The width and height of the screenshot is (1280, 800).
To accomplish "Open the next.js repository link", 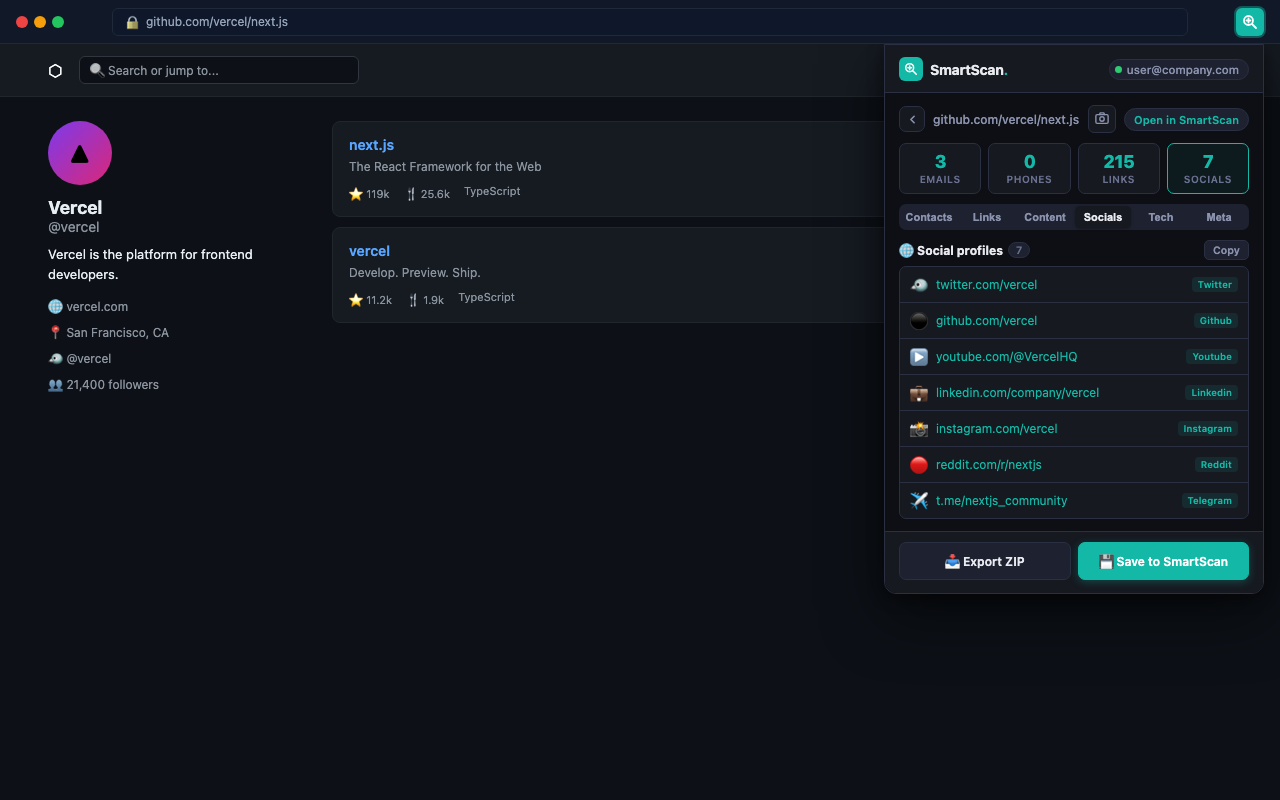I will tap(371, 145).
